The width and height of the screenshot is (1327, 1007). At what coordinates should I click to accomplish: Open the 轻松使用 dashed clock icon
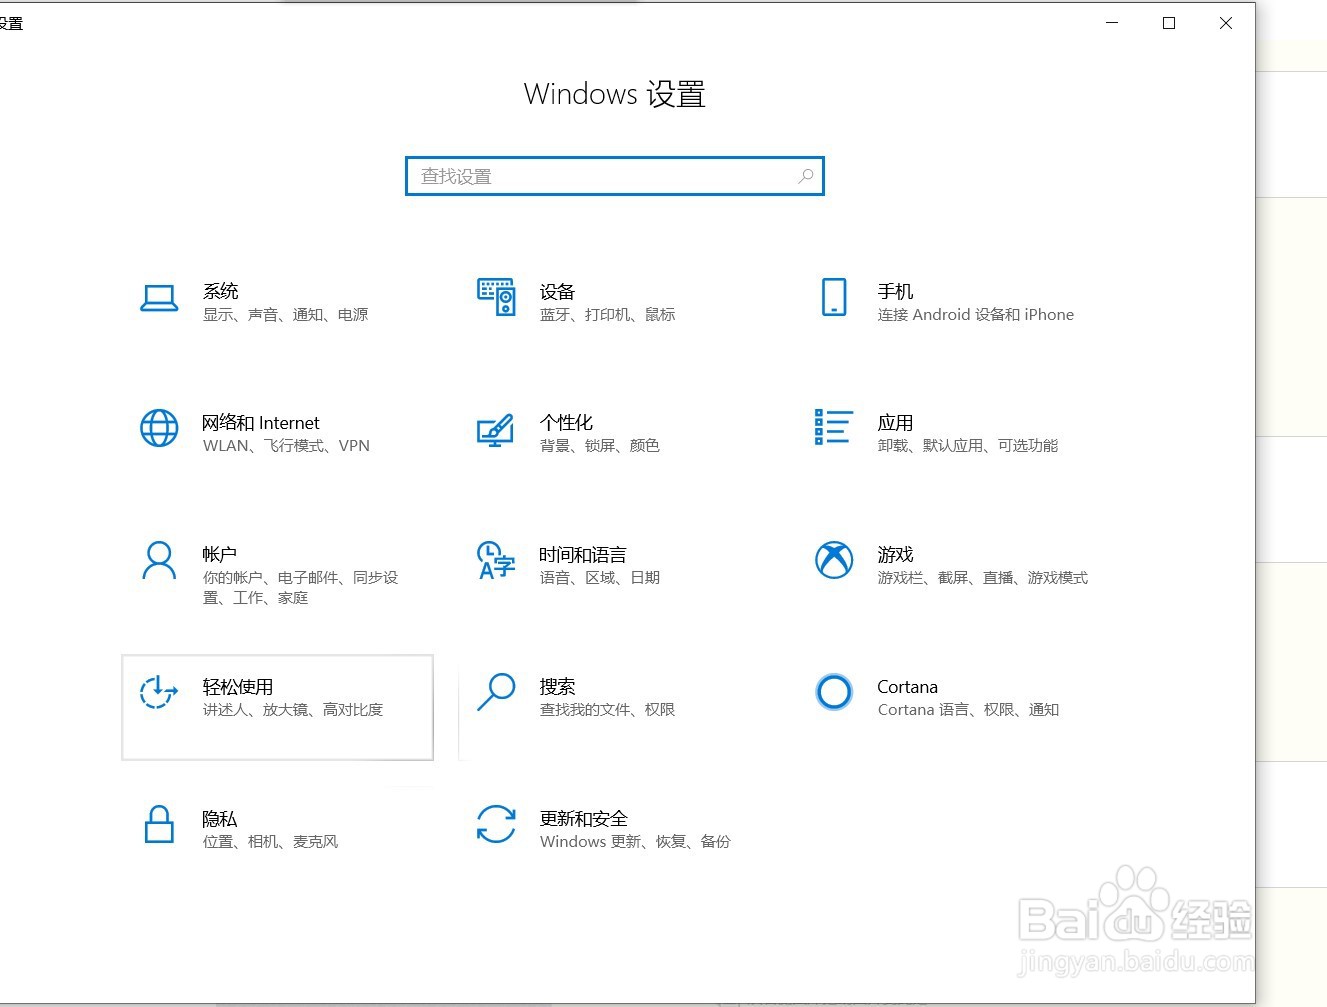[159, 691]
